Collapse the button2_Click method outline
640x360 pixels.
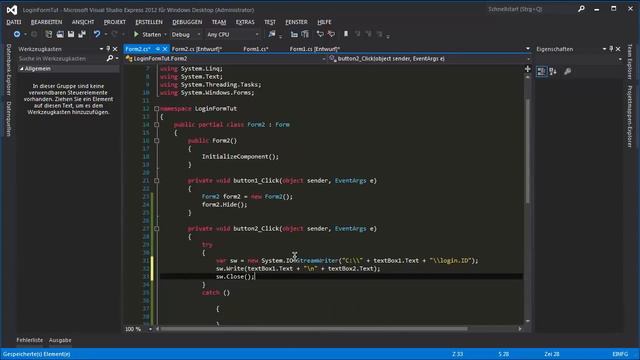[x=157, y=229]
